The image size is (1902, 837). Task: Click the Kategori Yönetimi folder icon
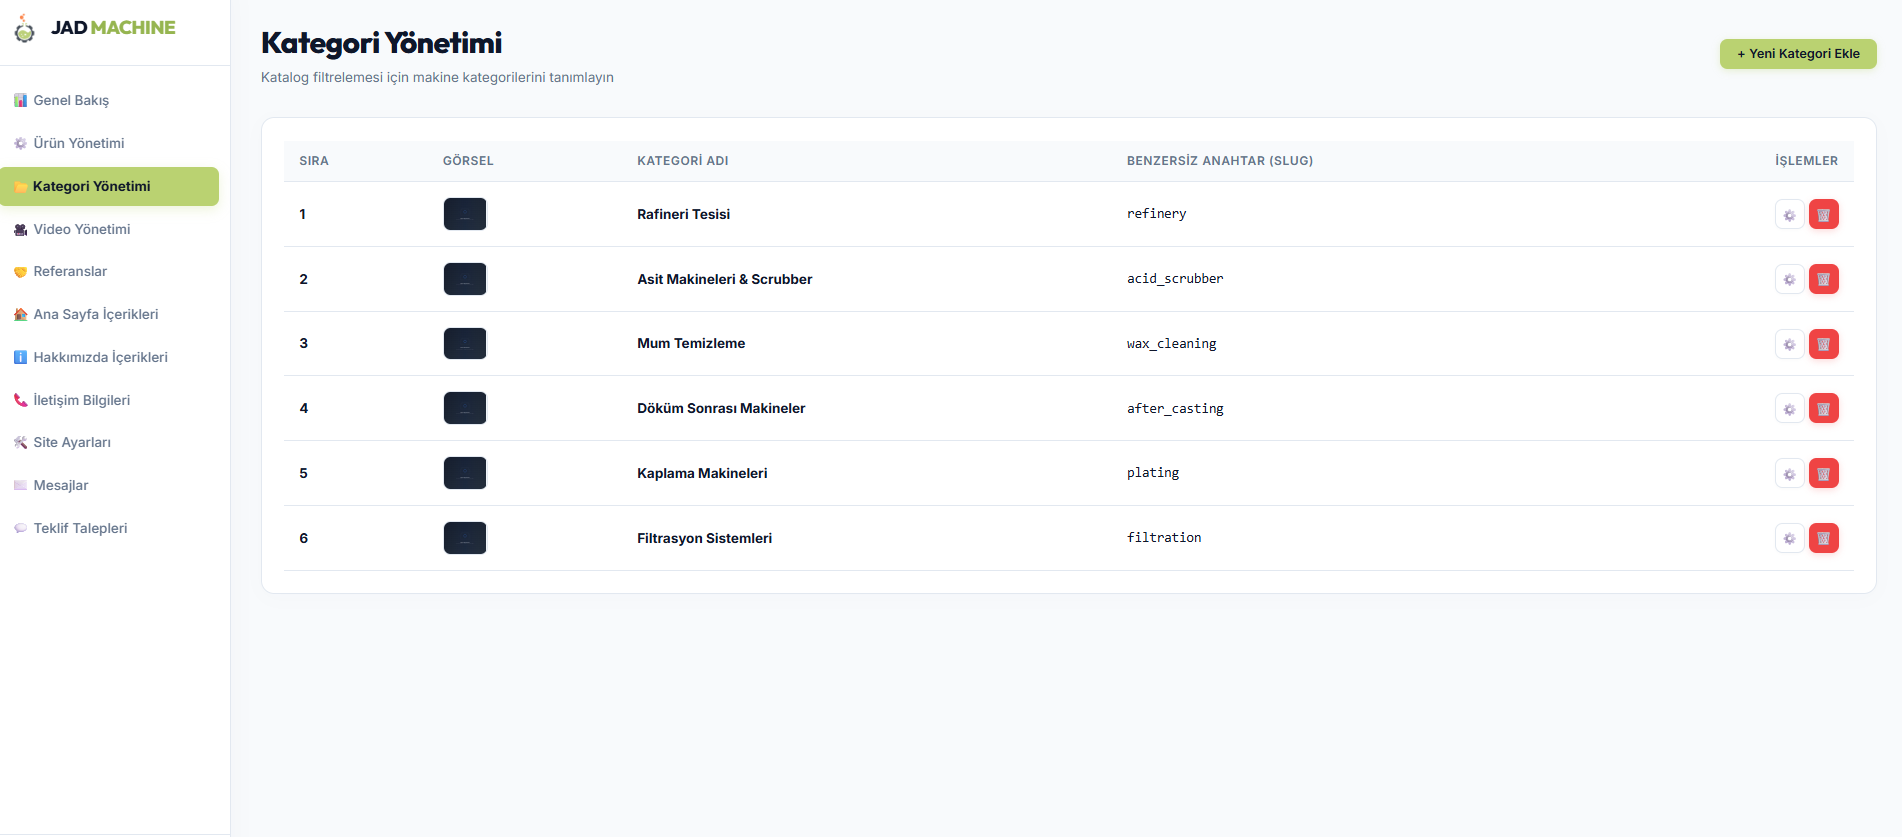coord(20,186)
